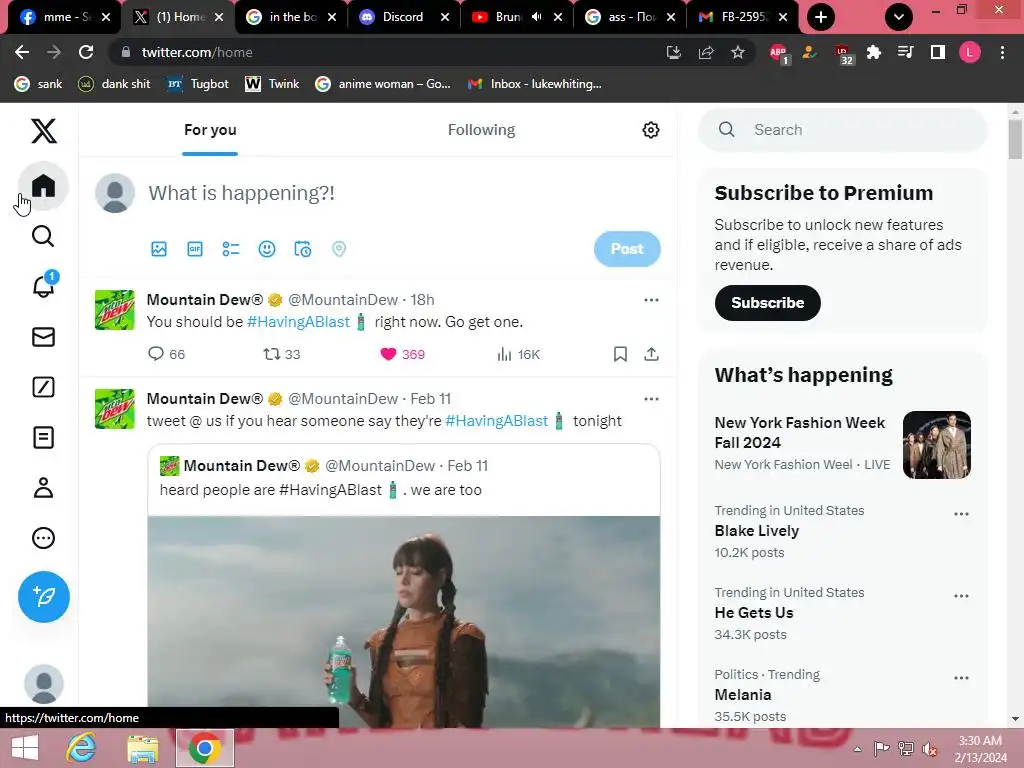This screenshot has width=1024, height=768.
Task: Click the X logo in the sidebar
Action: [44, 131]
